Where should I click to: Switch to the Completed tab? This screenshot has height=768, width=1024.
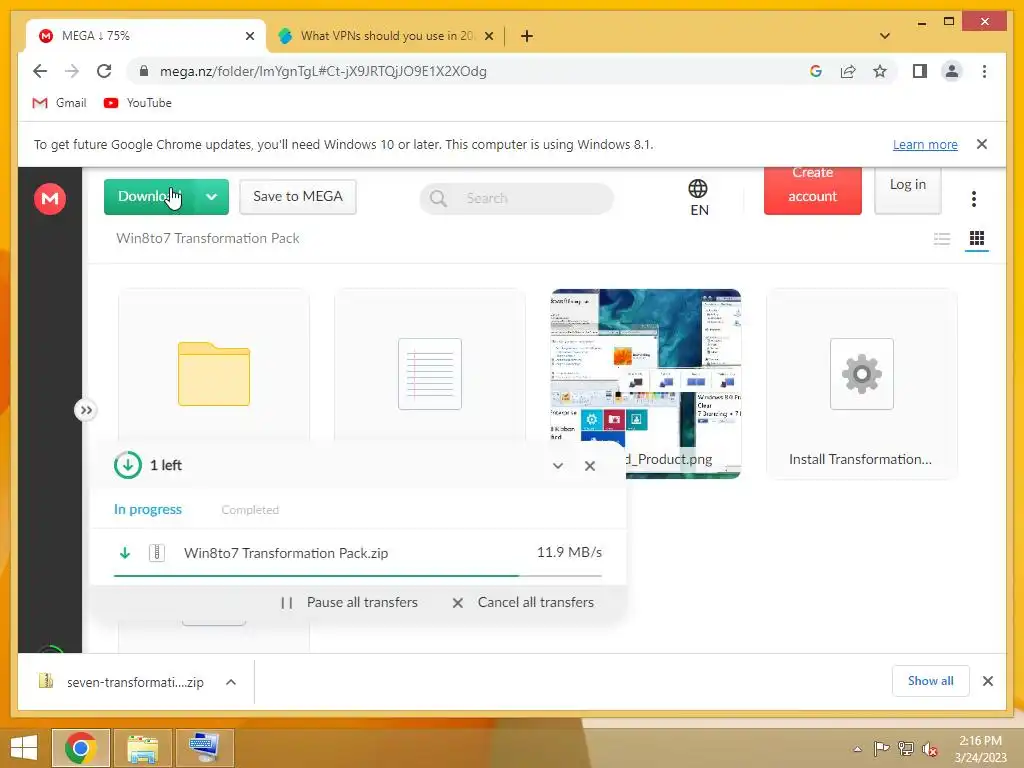(250, 510)
